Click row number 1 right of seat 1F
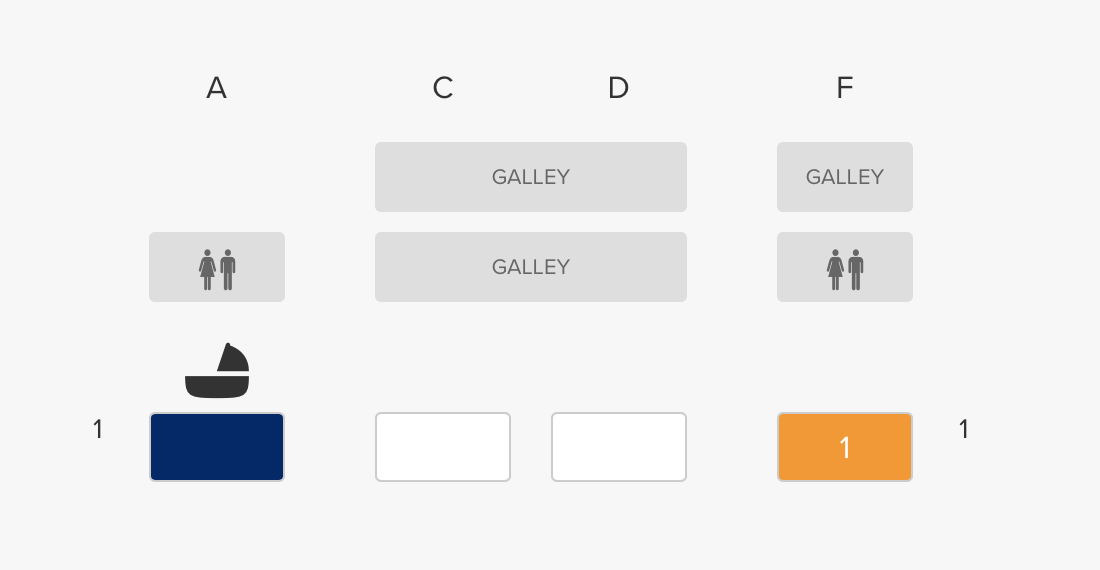This screenshot has width=1100, height=570. (964, 429)
